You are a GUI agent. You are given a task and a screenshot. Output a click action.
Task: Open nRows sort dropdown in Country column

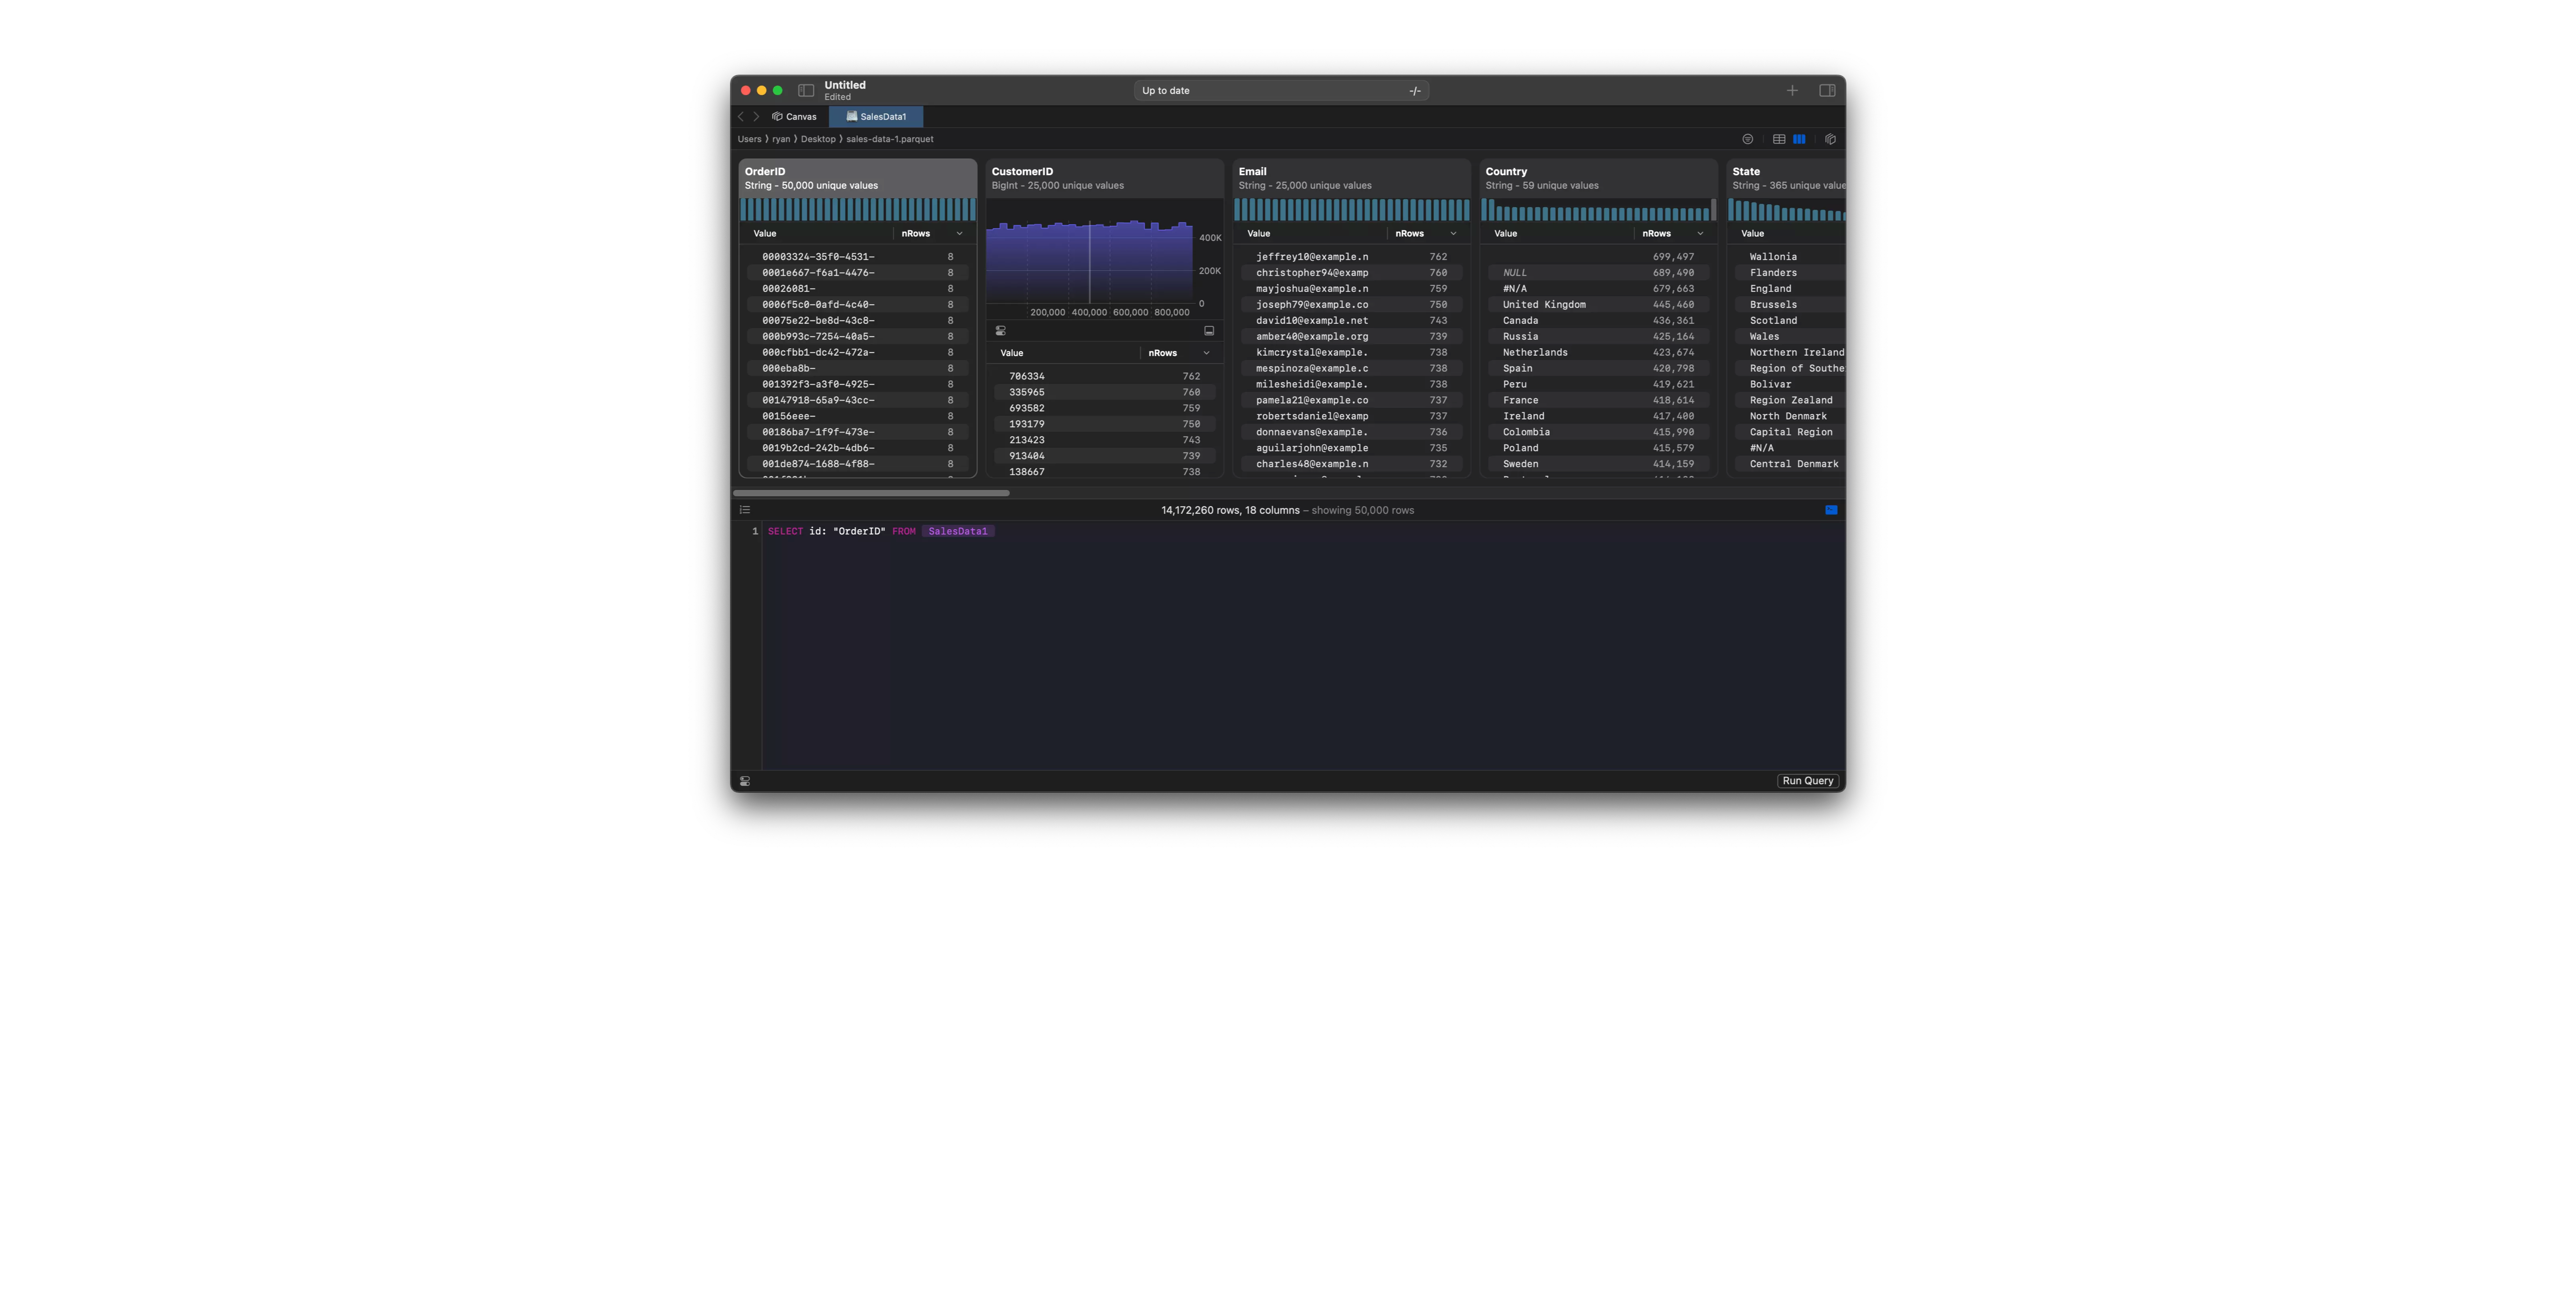pyautogui.click(x=1700, y=233)
